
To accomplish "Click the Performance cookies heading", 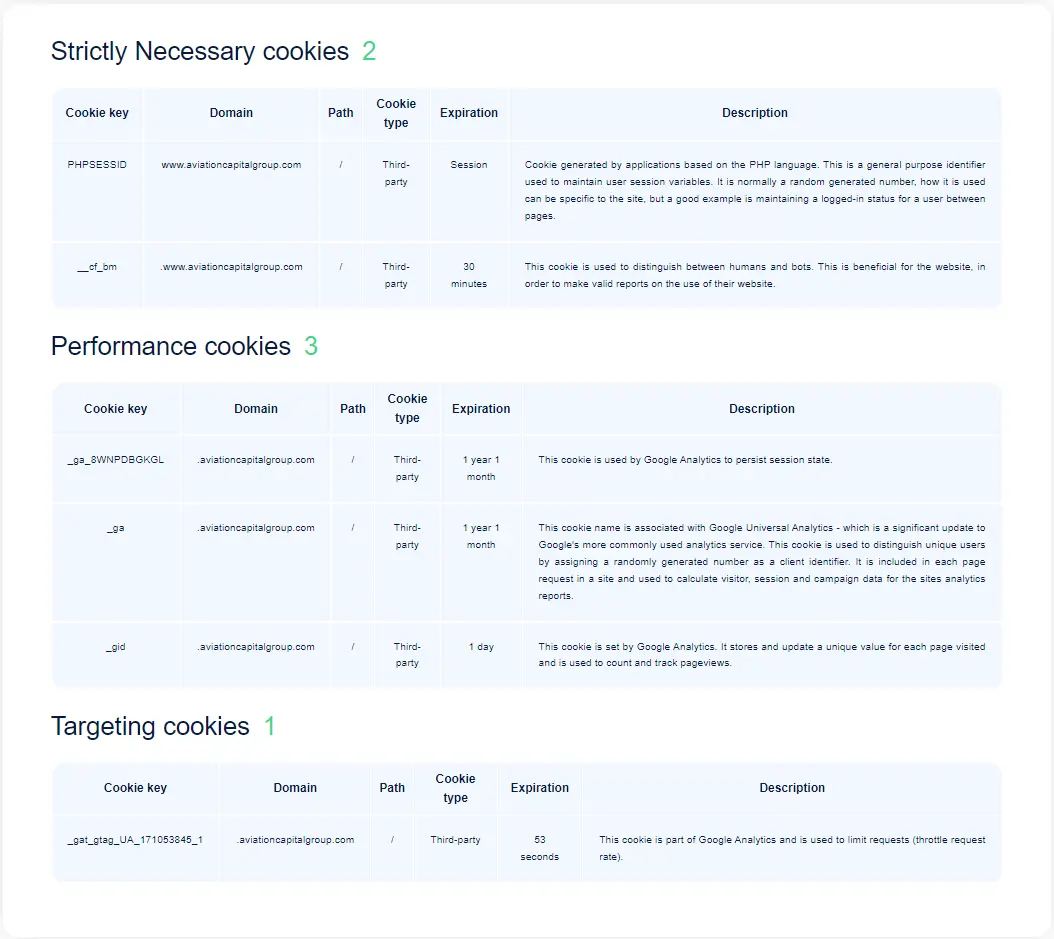I will pyautogui.click(x=171, y=346).
